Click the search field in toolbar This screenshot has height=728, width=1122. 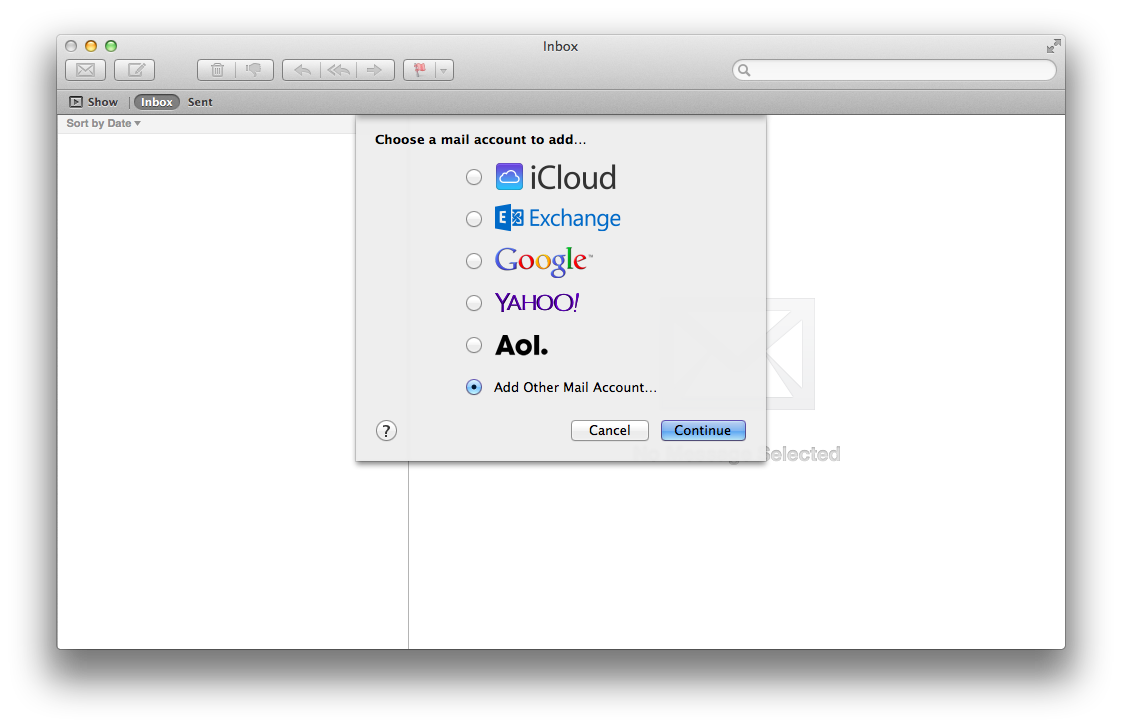(894, 70)
